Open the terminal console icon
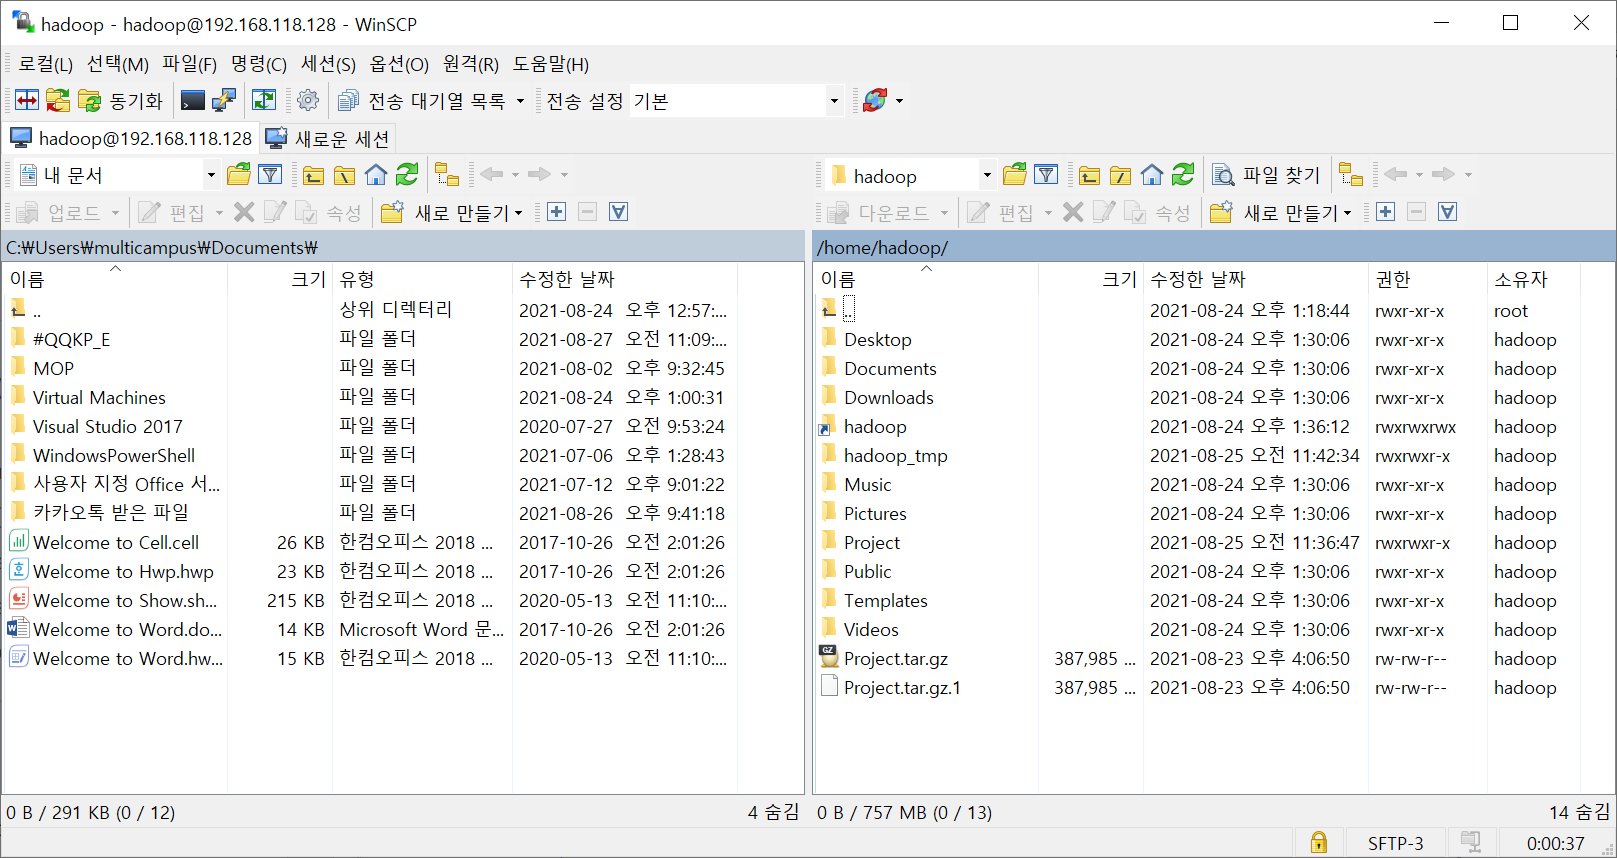The width and height of the screenshot is (1617, 858). pos(193,100)
